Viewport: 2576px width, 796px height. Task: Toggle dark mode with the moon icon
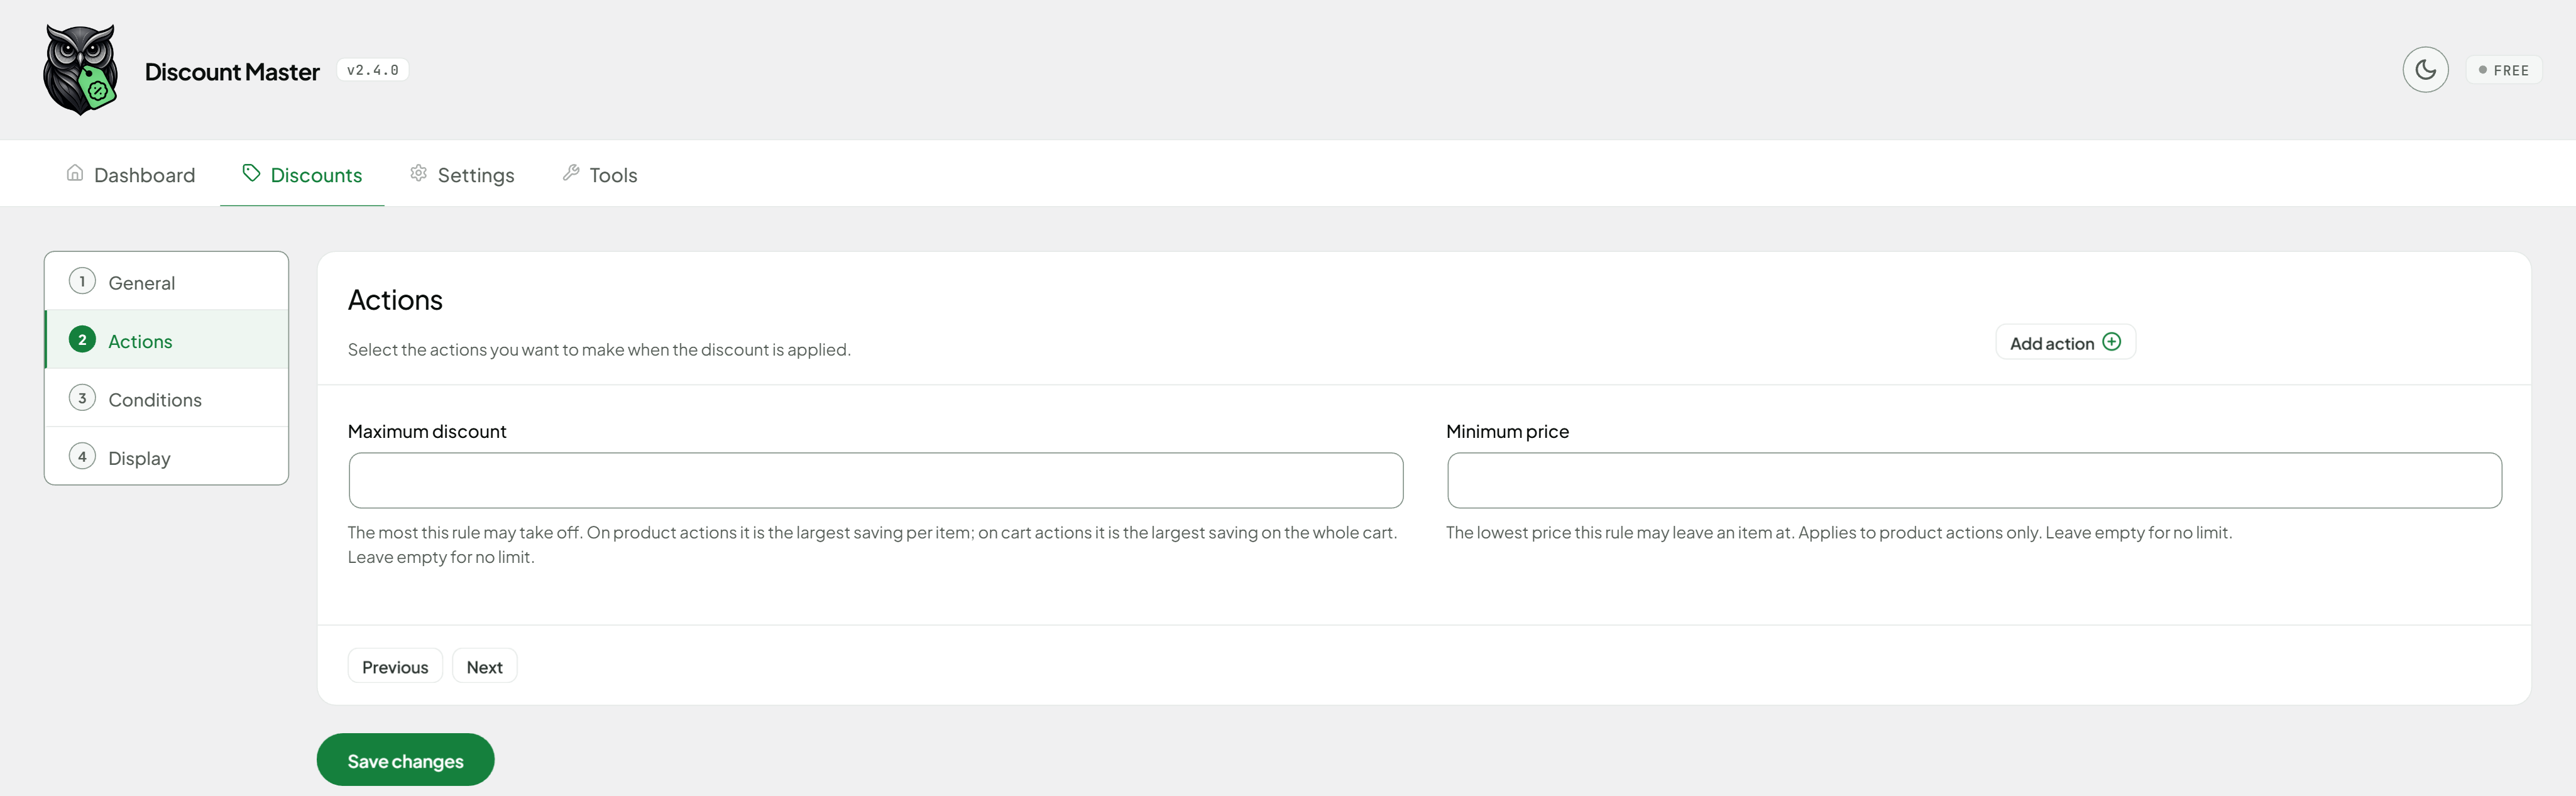tap(2425, 70)
